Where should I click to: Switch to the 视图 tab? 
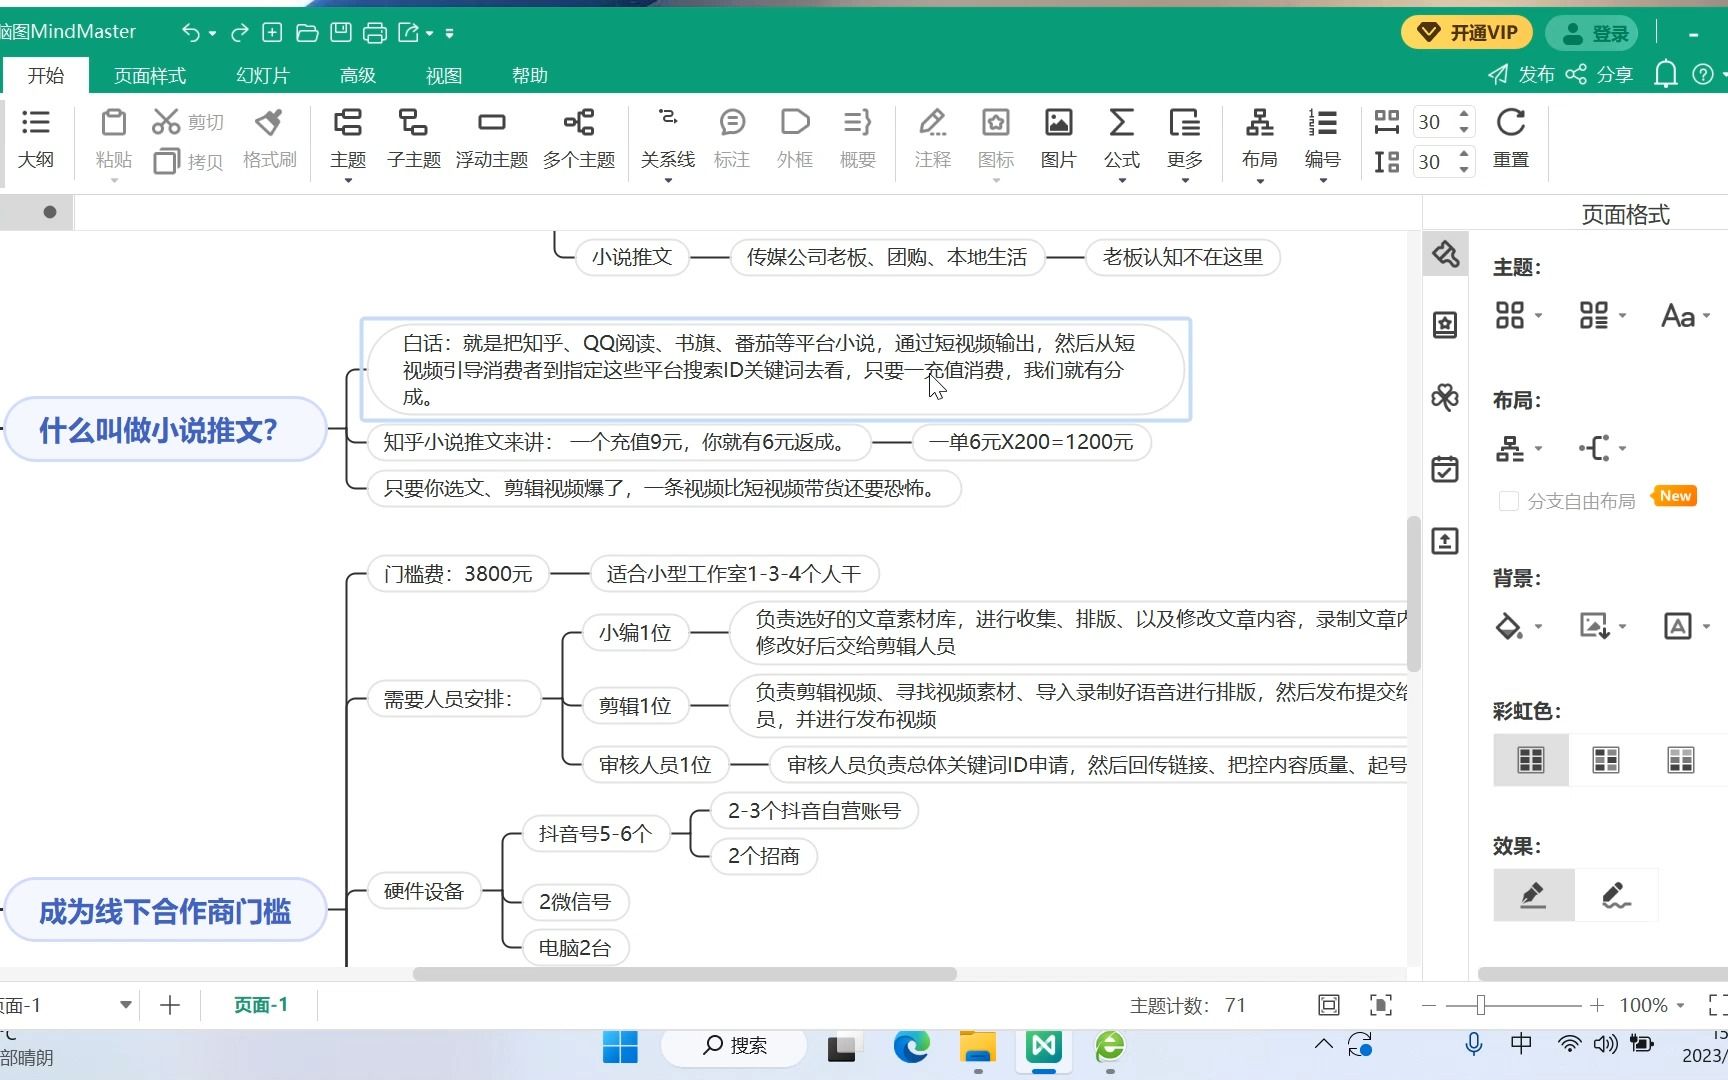(444, 75)
